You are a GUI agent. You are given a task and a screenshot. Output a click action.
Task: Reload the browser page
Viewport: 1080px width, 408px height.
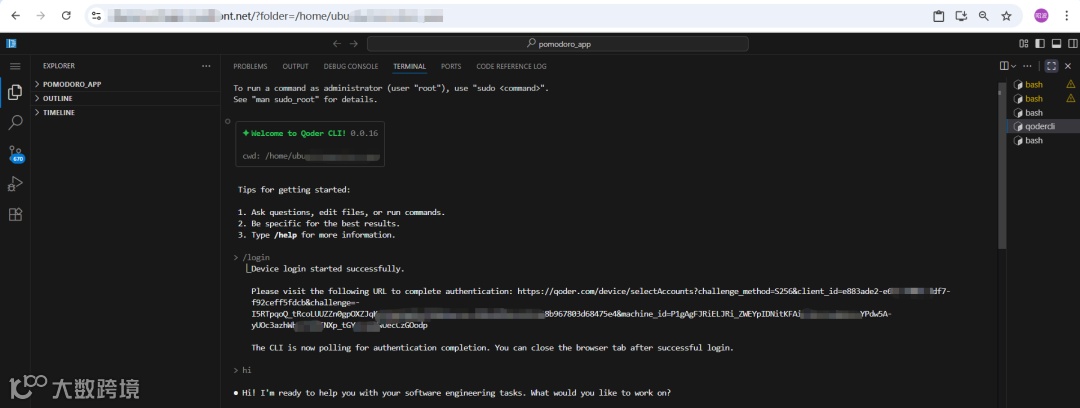[66, 16]
